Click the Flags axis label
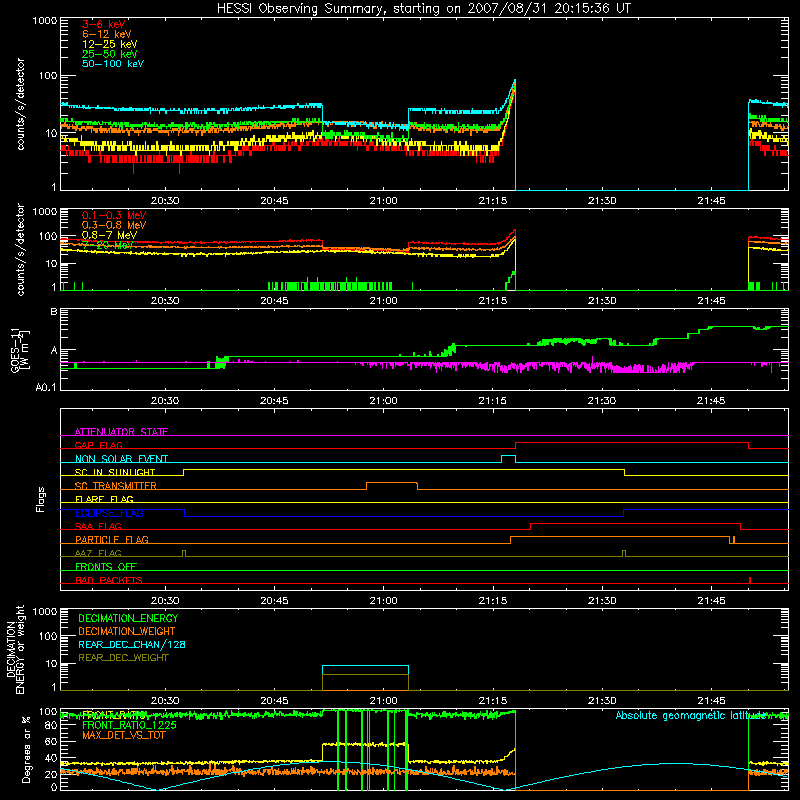 [40, 499]
